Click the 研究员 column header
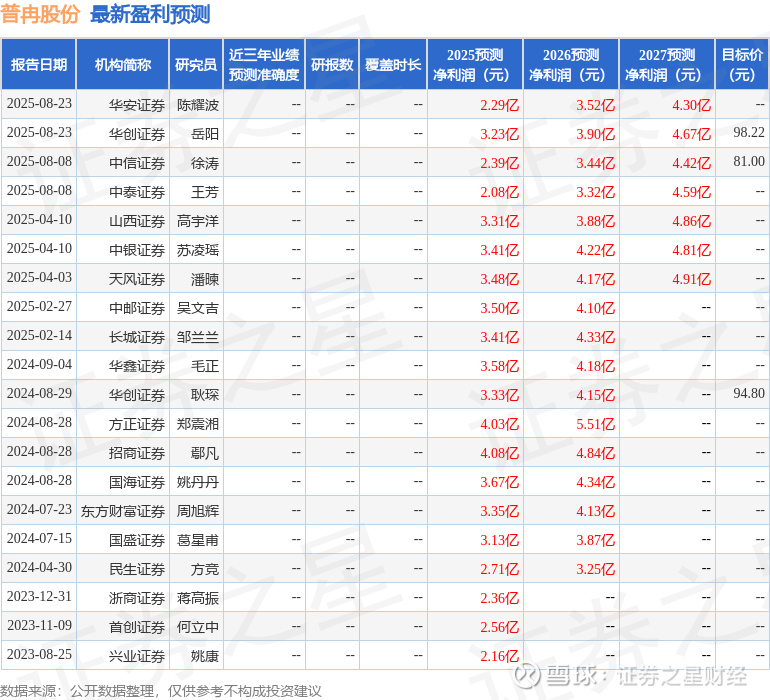 (196, 64)
